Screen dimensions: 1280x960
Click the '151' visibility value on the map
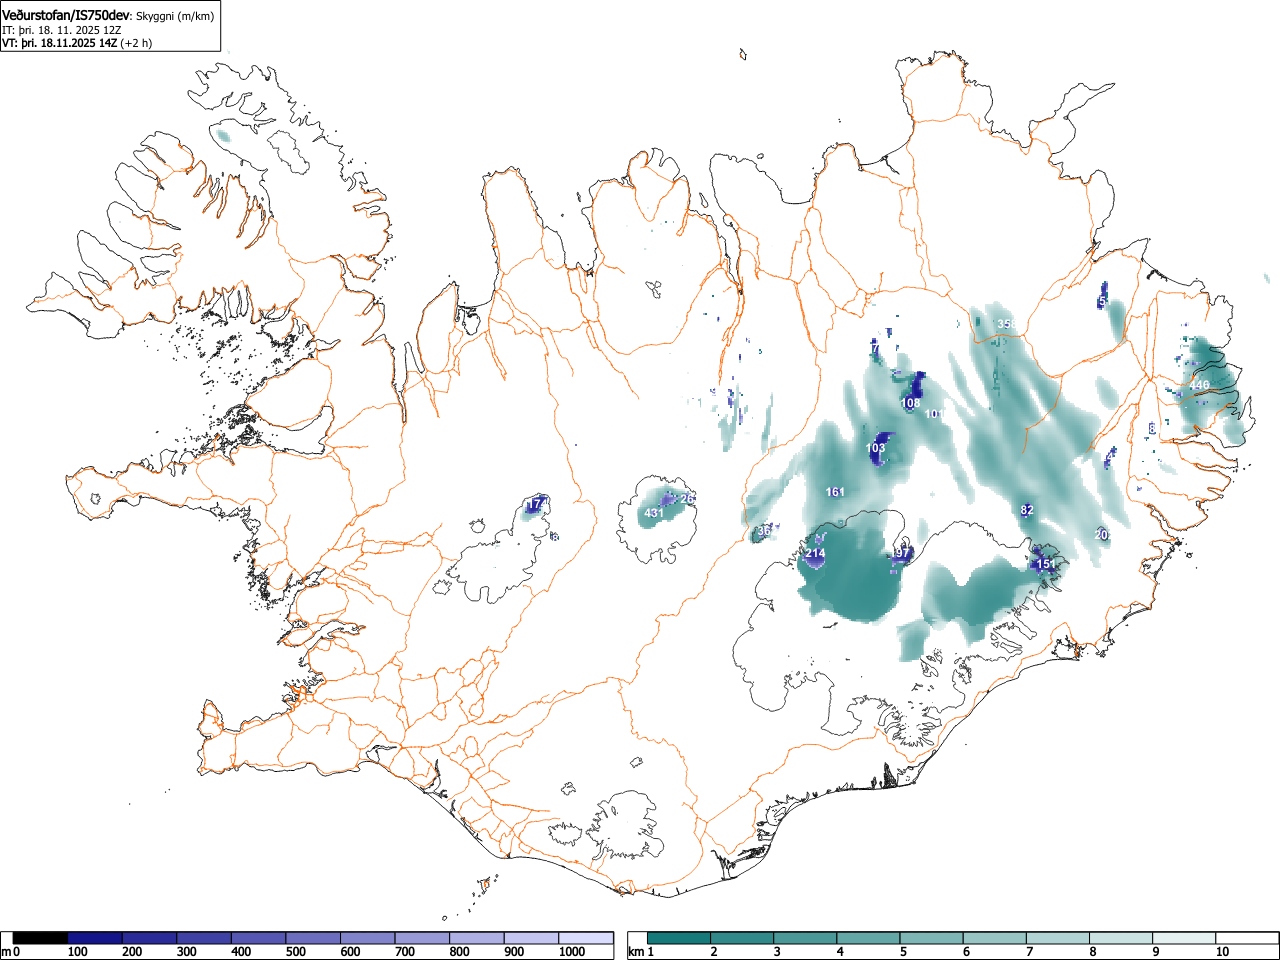[x=1046, y=565]
